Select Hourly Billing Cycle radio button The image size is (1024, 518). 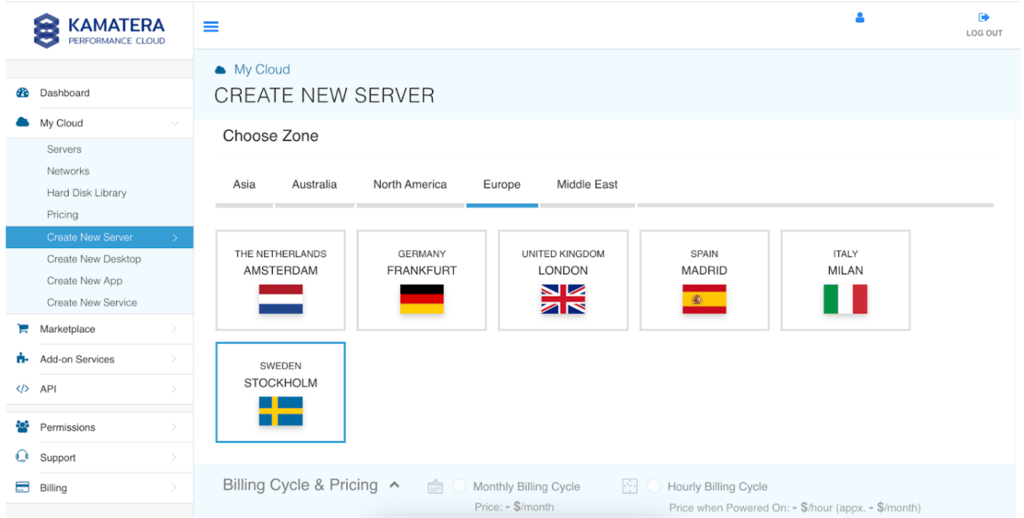click(654, 486)
